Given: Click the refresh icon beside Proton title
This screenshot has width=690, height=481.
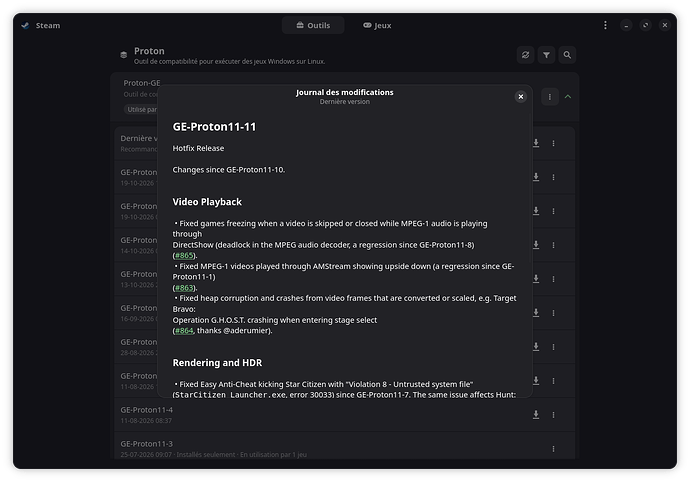Looking at the screenshot, I should 525,55.
